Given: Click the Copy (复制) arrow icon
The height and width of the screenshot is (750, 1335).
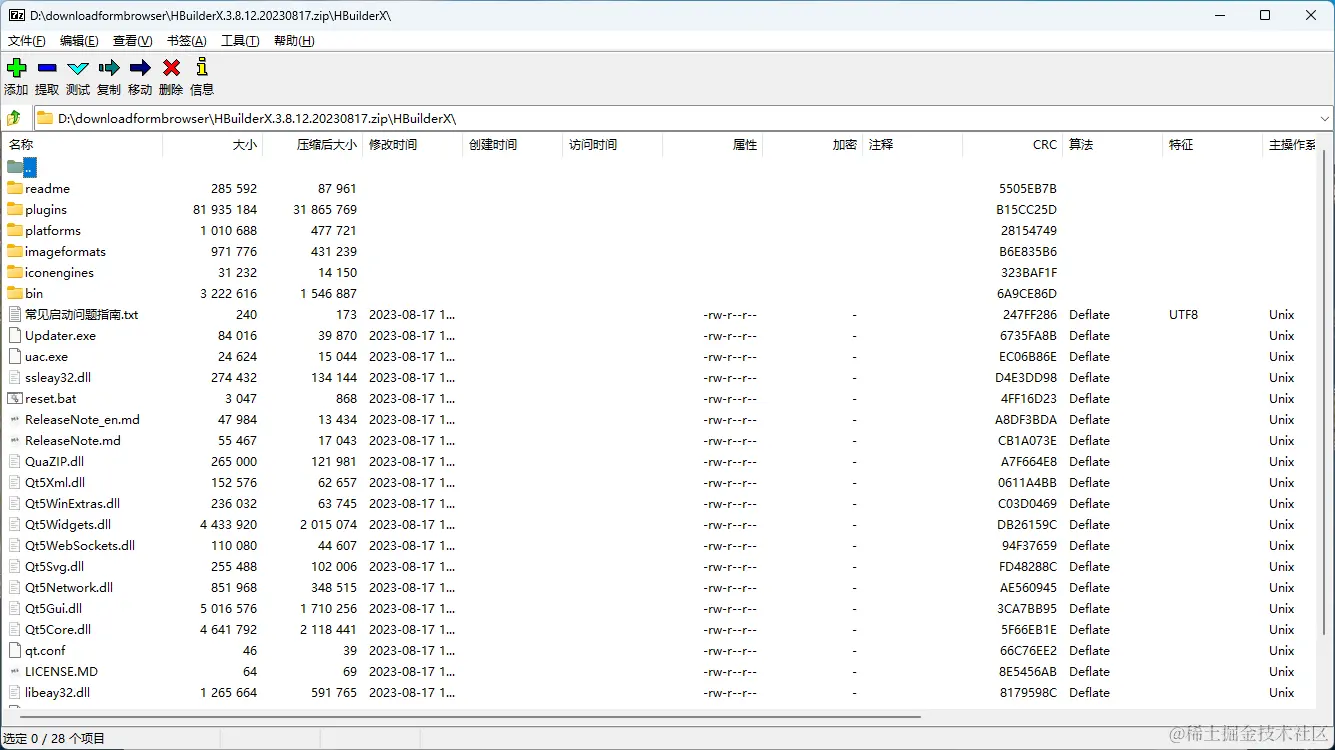Looking at the screenshot, I should (109, 68).
